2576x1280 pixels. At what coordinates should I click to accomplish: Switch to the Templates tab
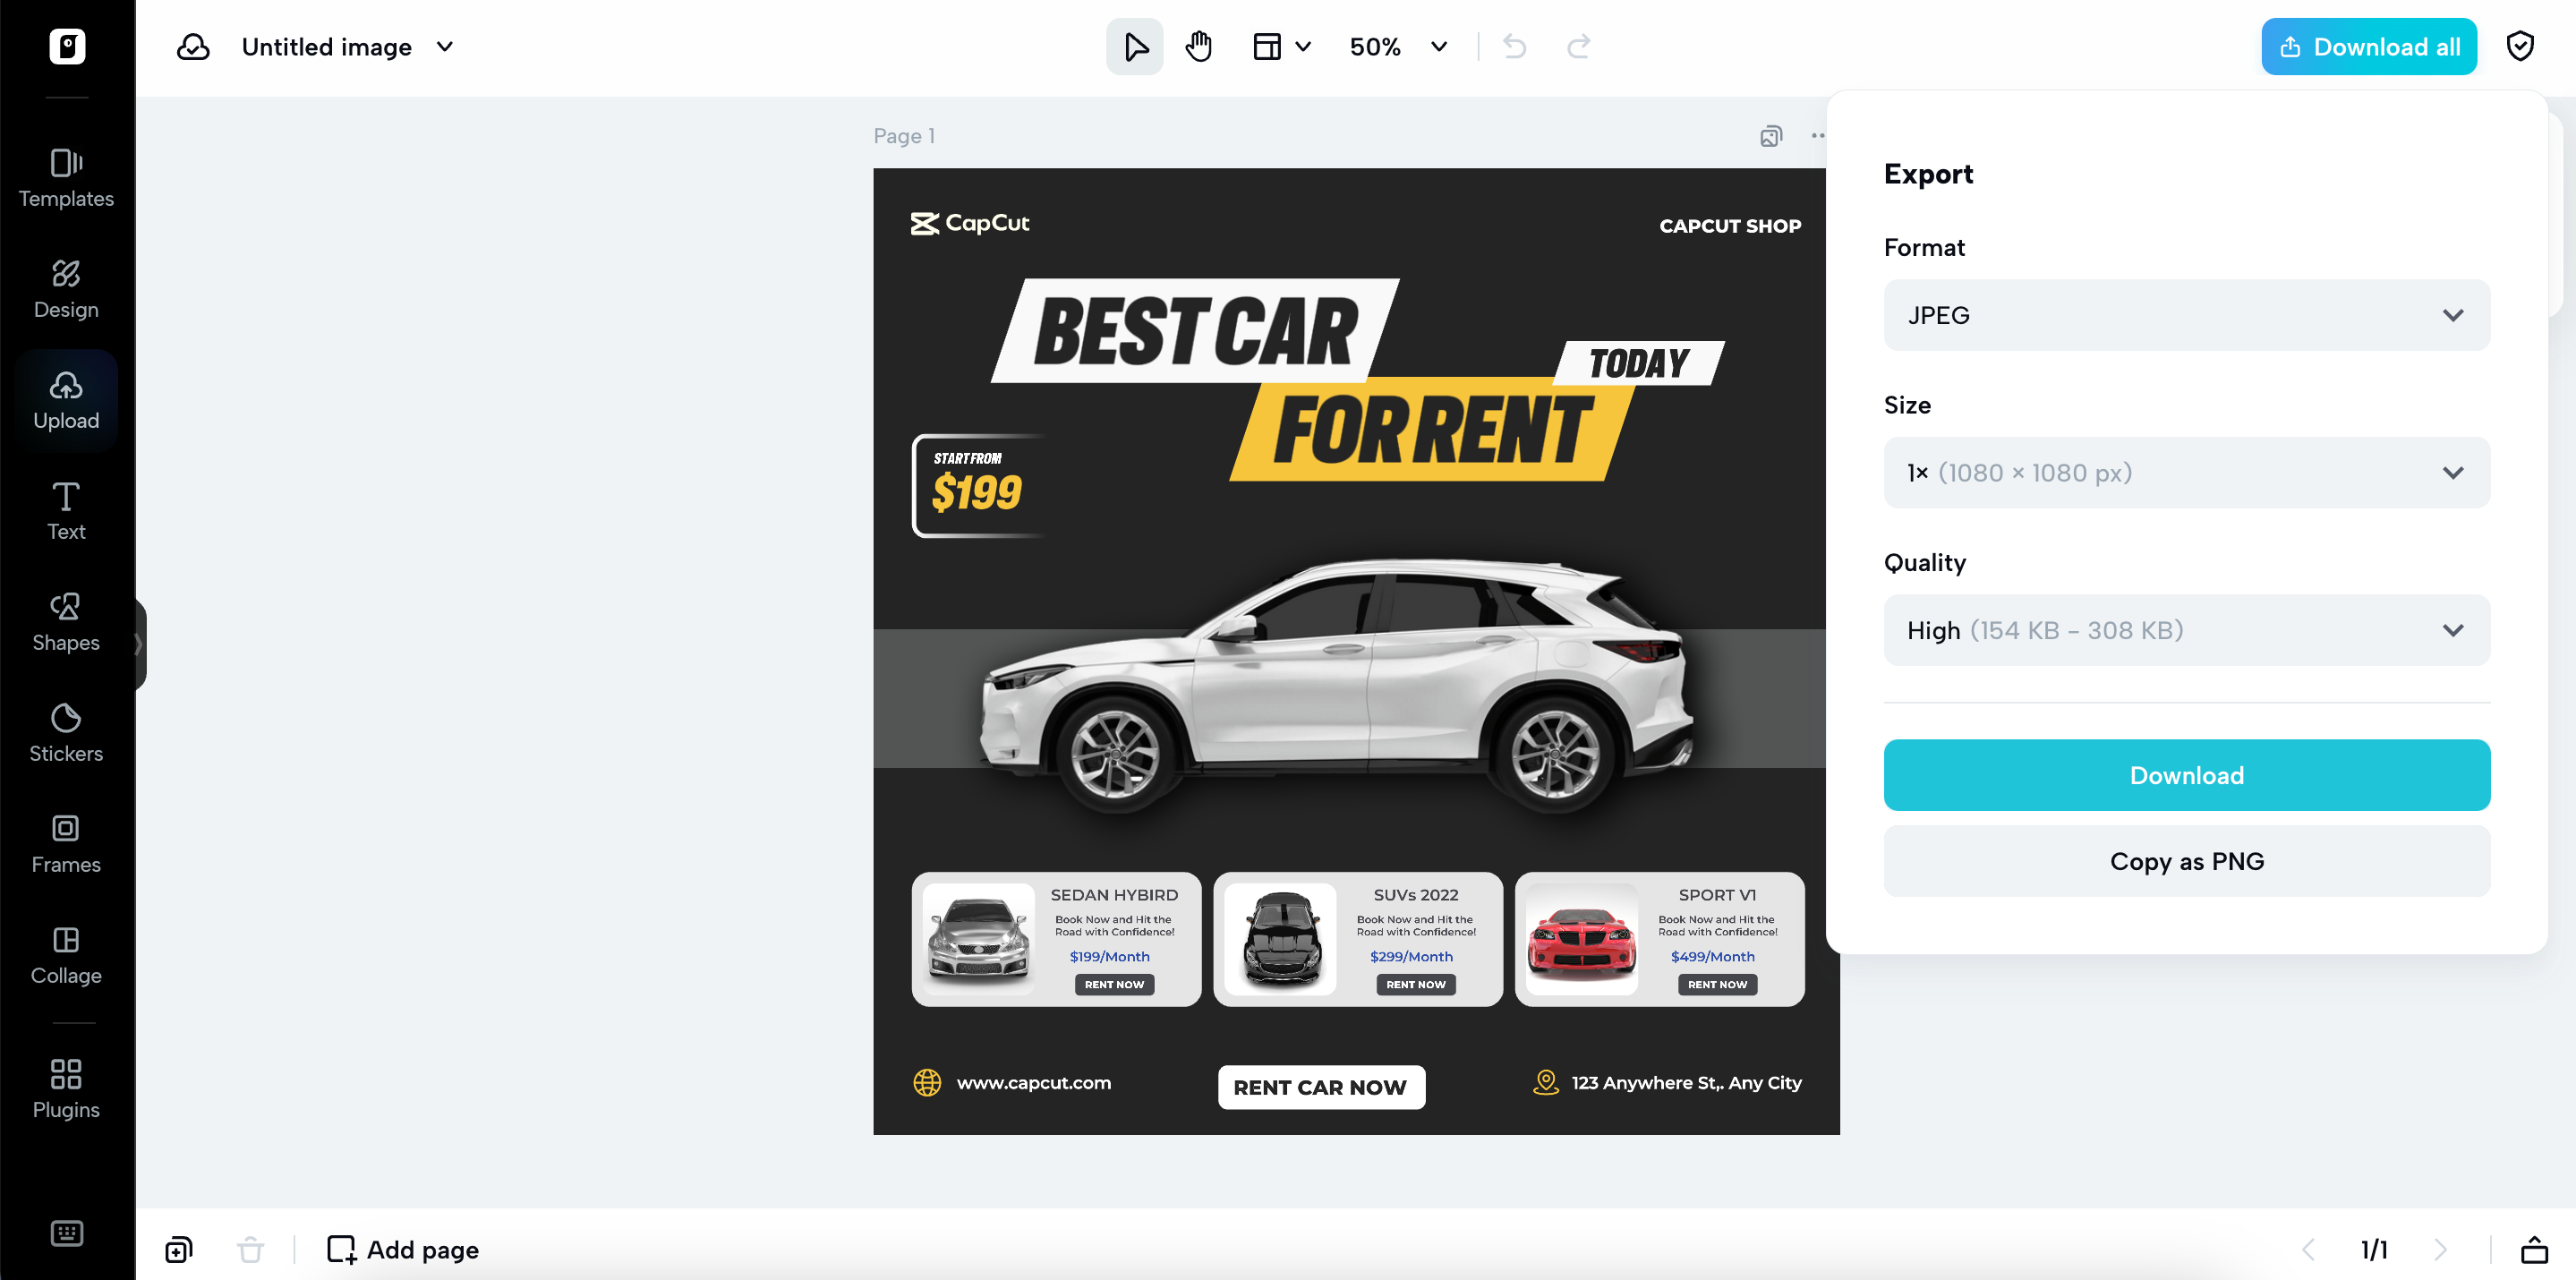click(66, 178)
